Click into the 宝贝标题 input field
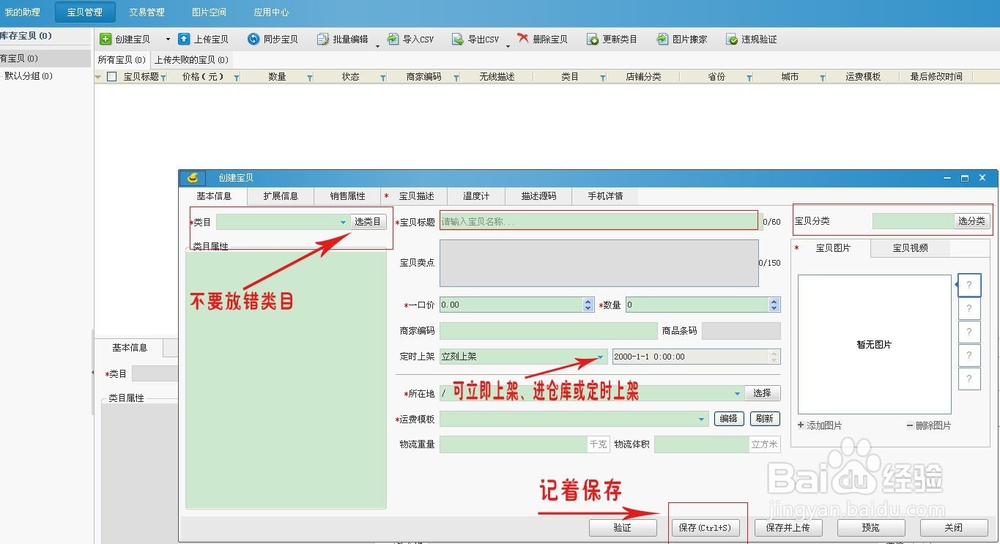 [598, 221]
